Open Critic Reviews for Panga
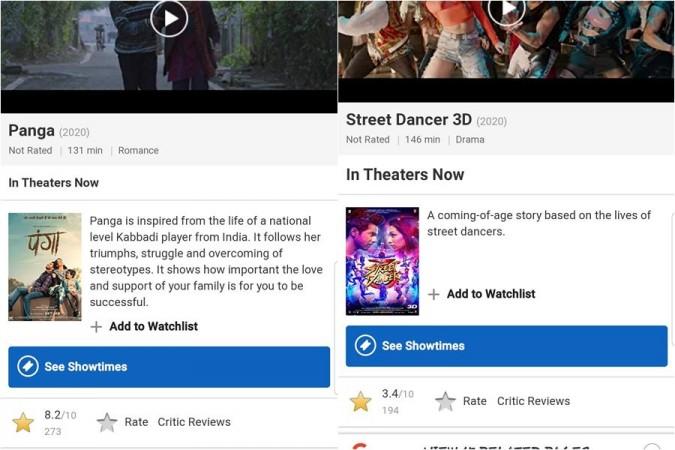The height and width of the screenshot is (450, 675). (x=194, y=422)
